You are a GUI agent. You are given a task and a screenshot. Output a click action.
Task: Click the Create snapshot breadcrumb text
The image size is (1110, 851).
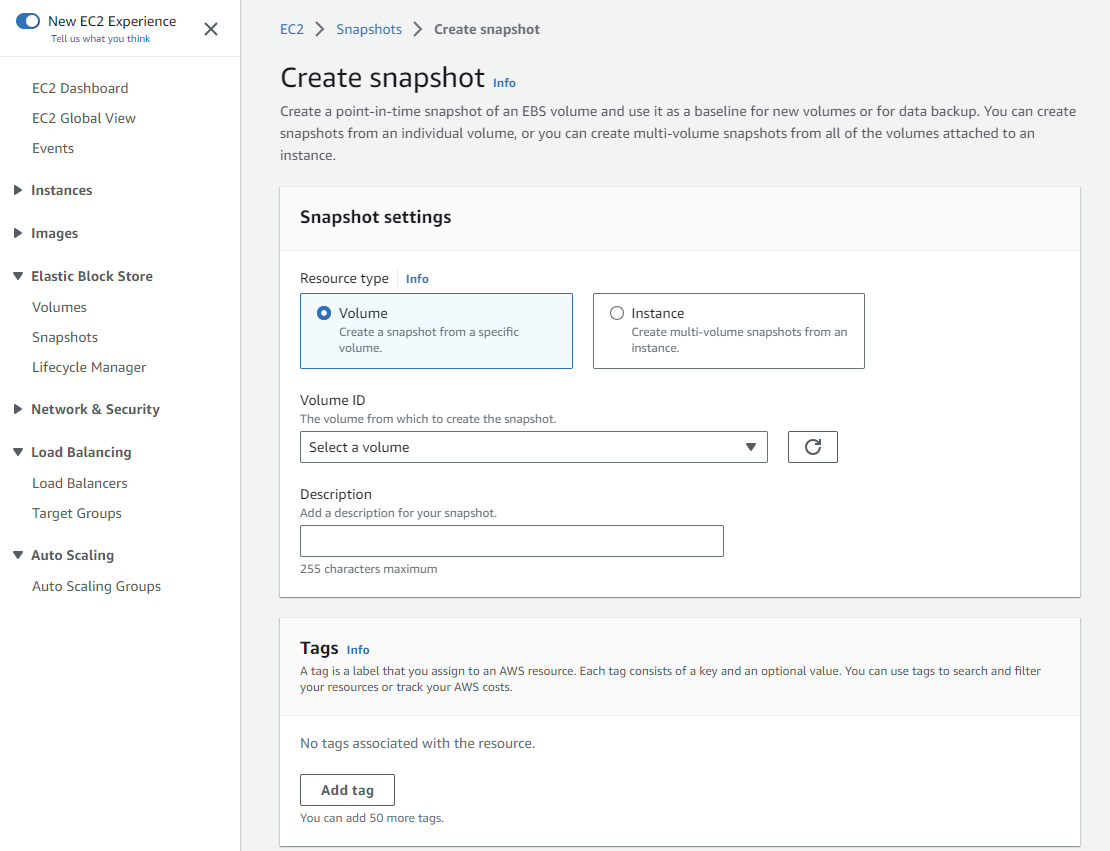(486, 29)
